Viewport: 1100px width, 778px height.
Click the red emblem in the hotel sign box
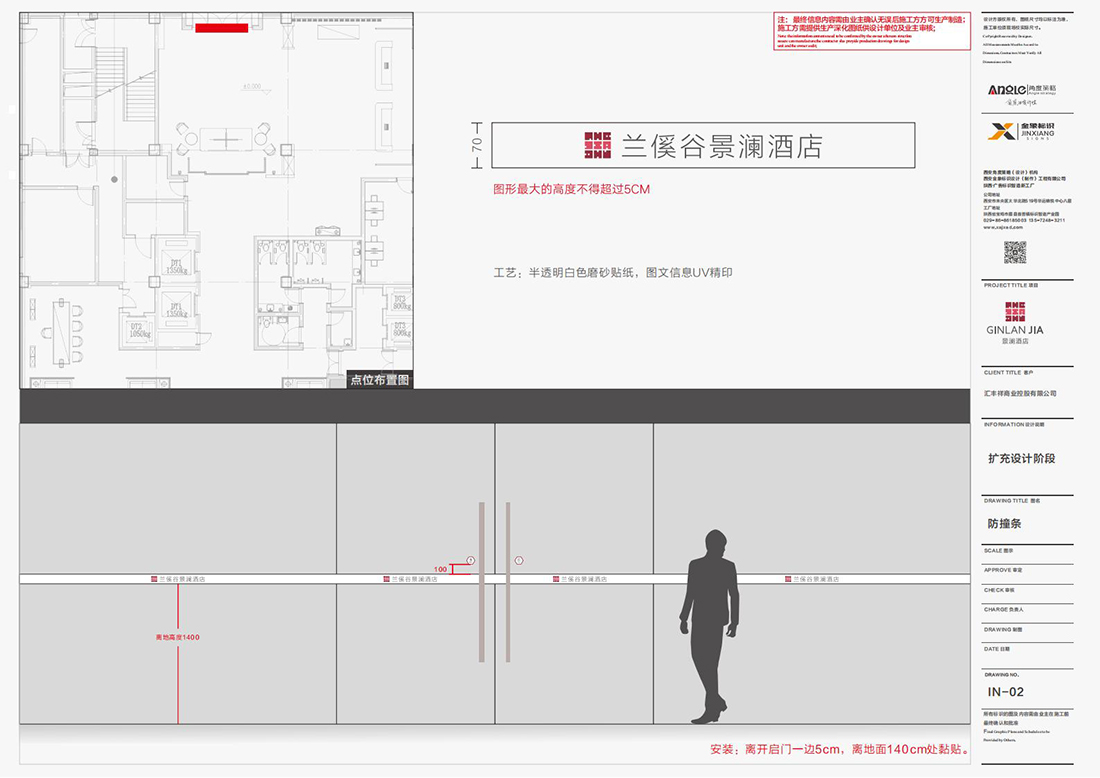click(597, 145)
